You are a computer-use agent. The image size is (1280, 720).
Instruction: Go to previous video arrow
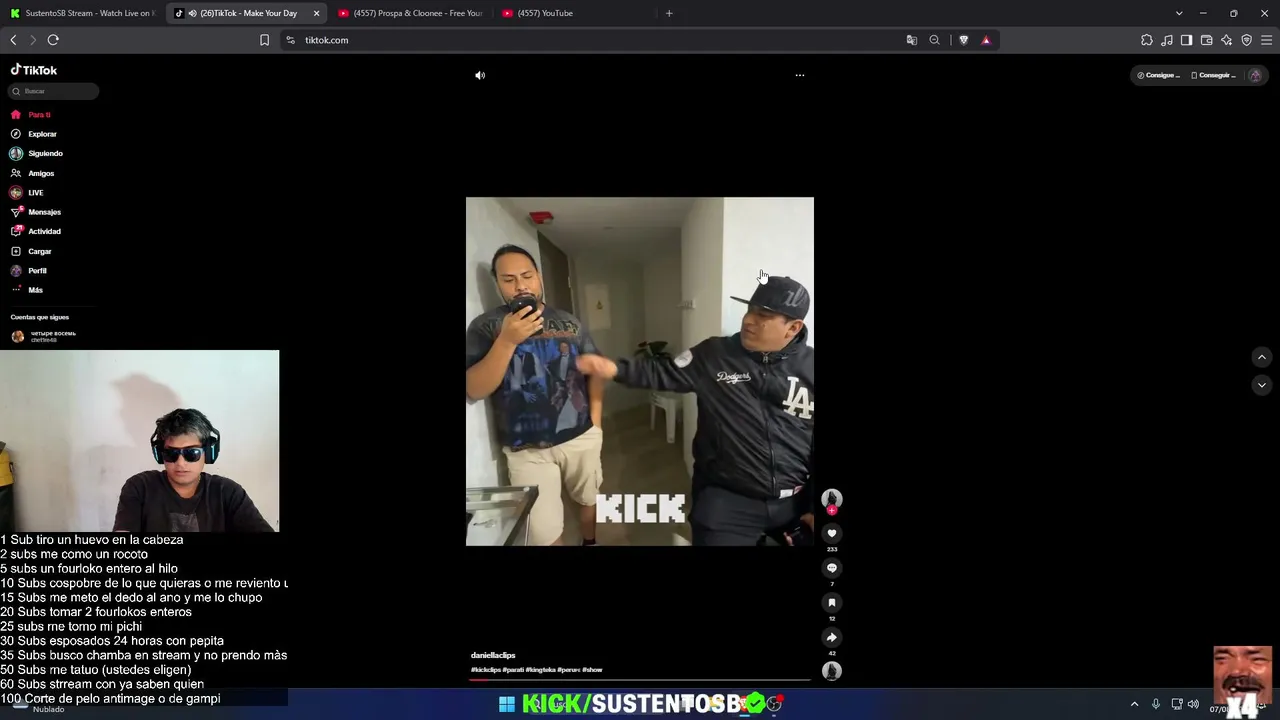click(1262, 357)
